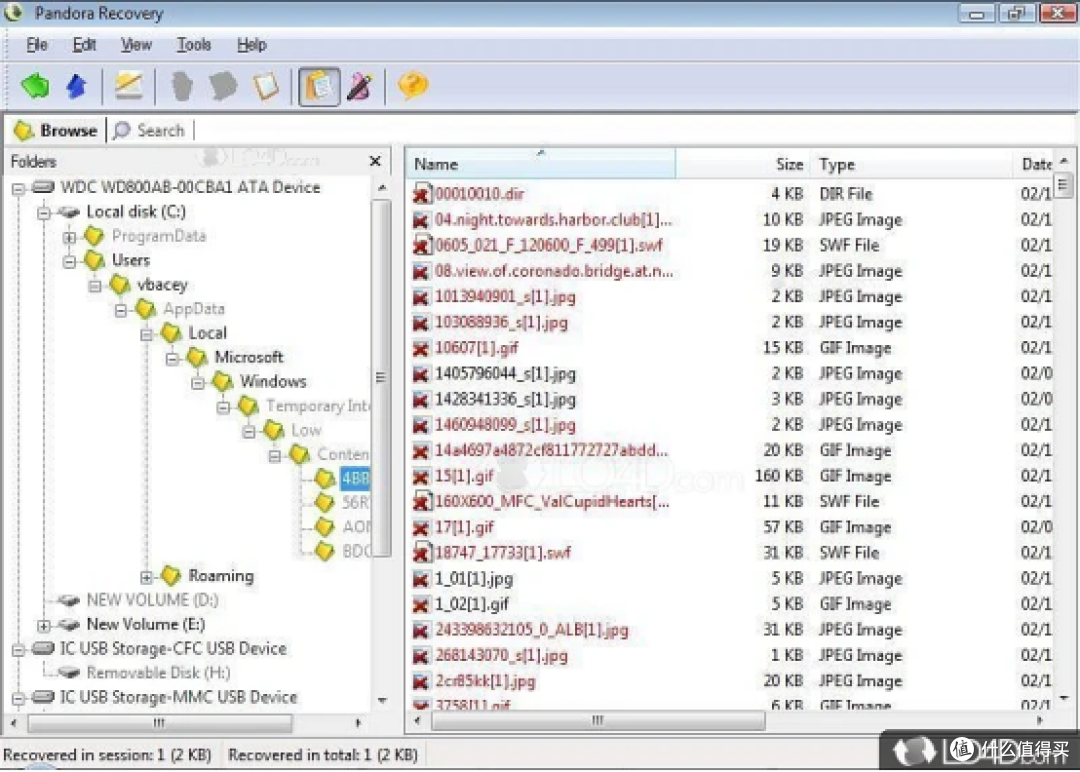The image size is (1080, 772).
Task: Select file 2cr85kk[1].jpg
Action: (485, 681)
